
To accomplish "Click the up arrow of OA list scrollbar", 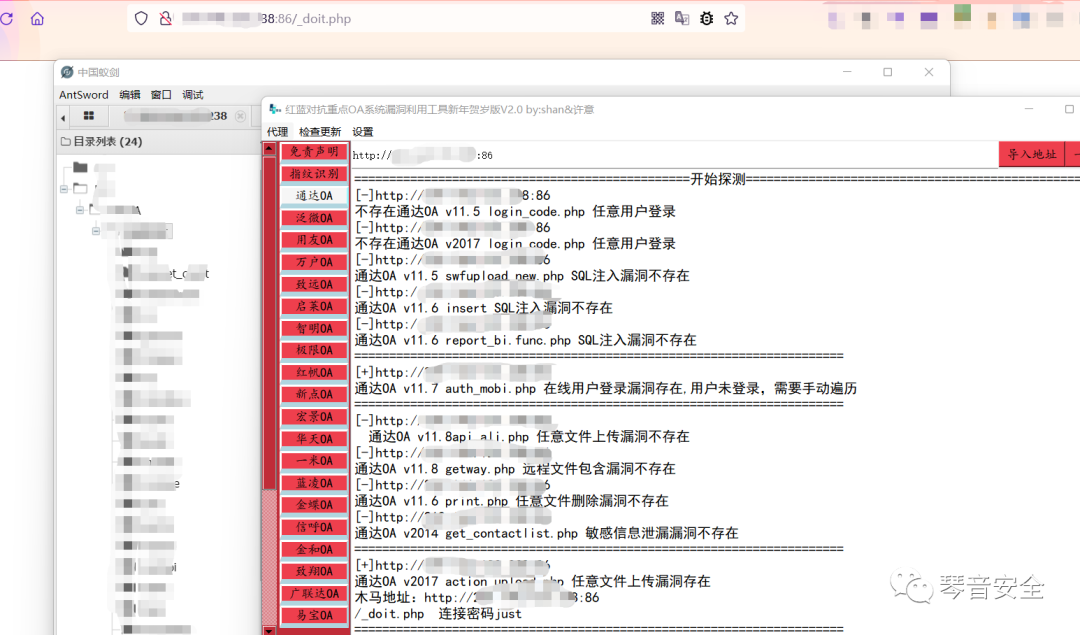I will [x=269, y=148].
